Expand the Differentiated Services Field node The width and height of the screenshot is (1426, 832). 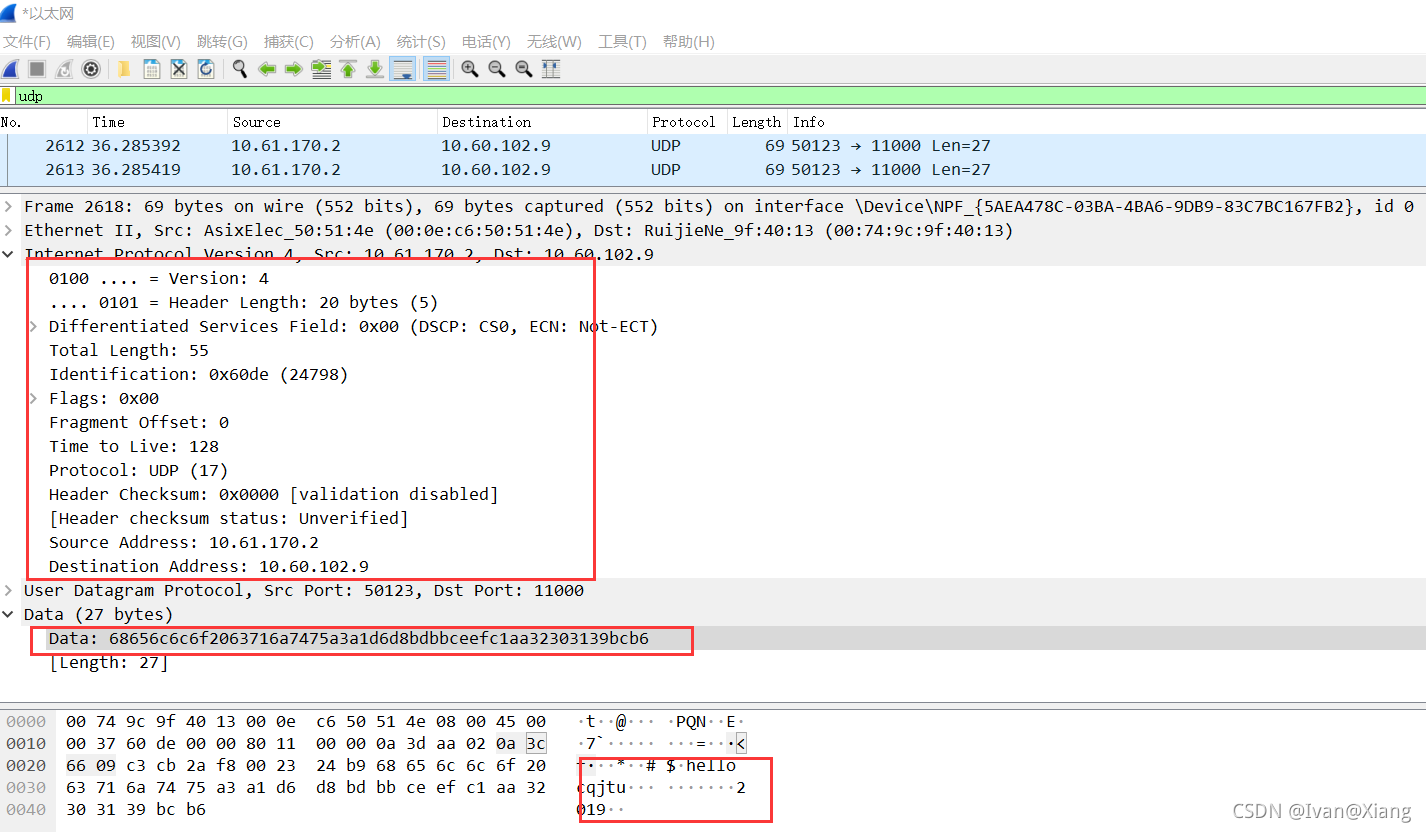pos(34,327)
